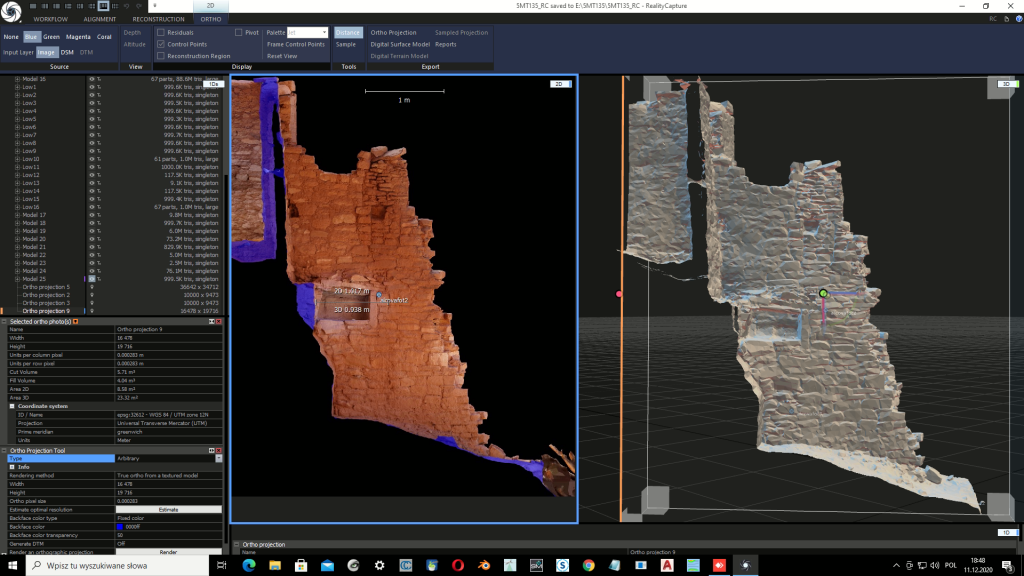
Task: Switch to the ORTHO ribbon tab
Action: click(x=210, y=19)
